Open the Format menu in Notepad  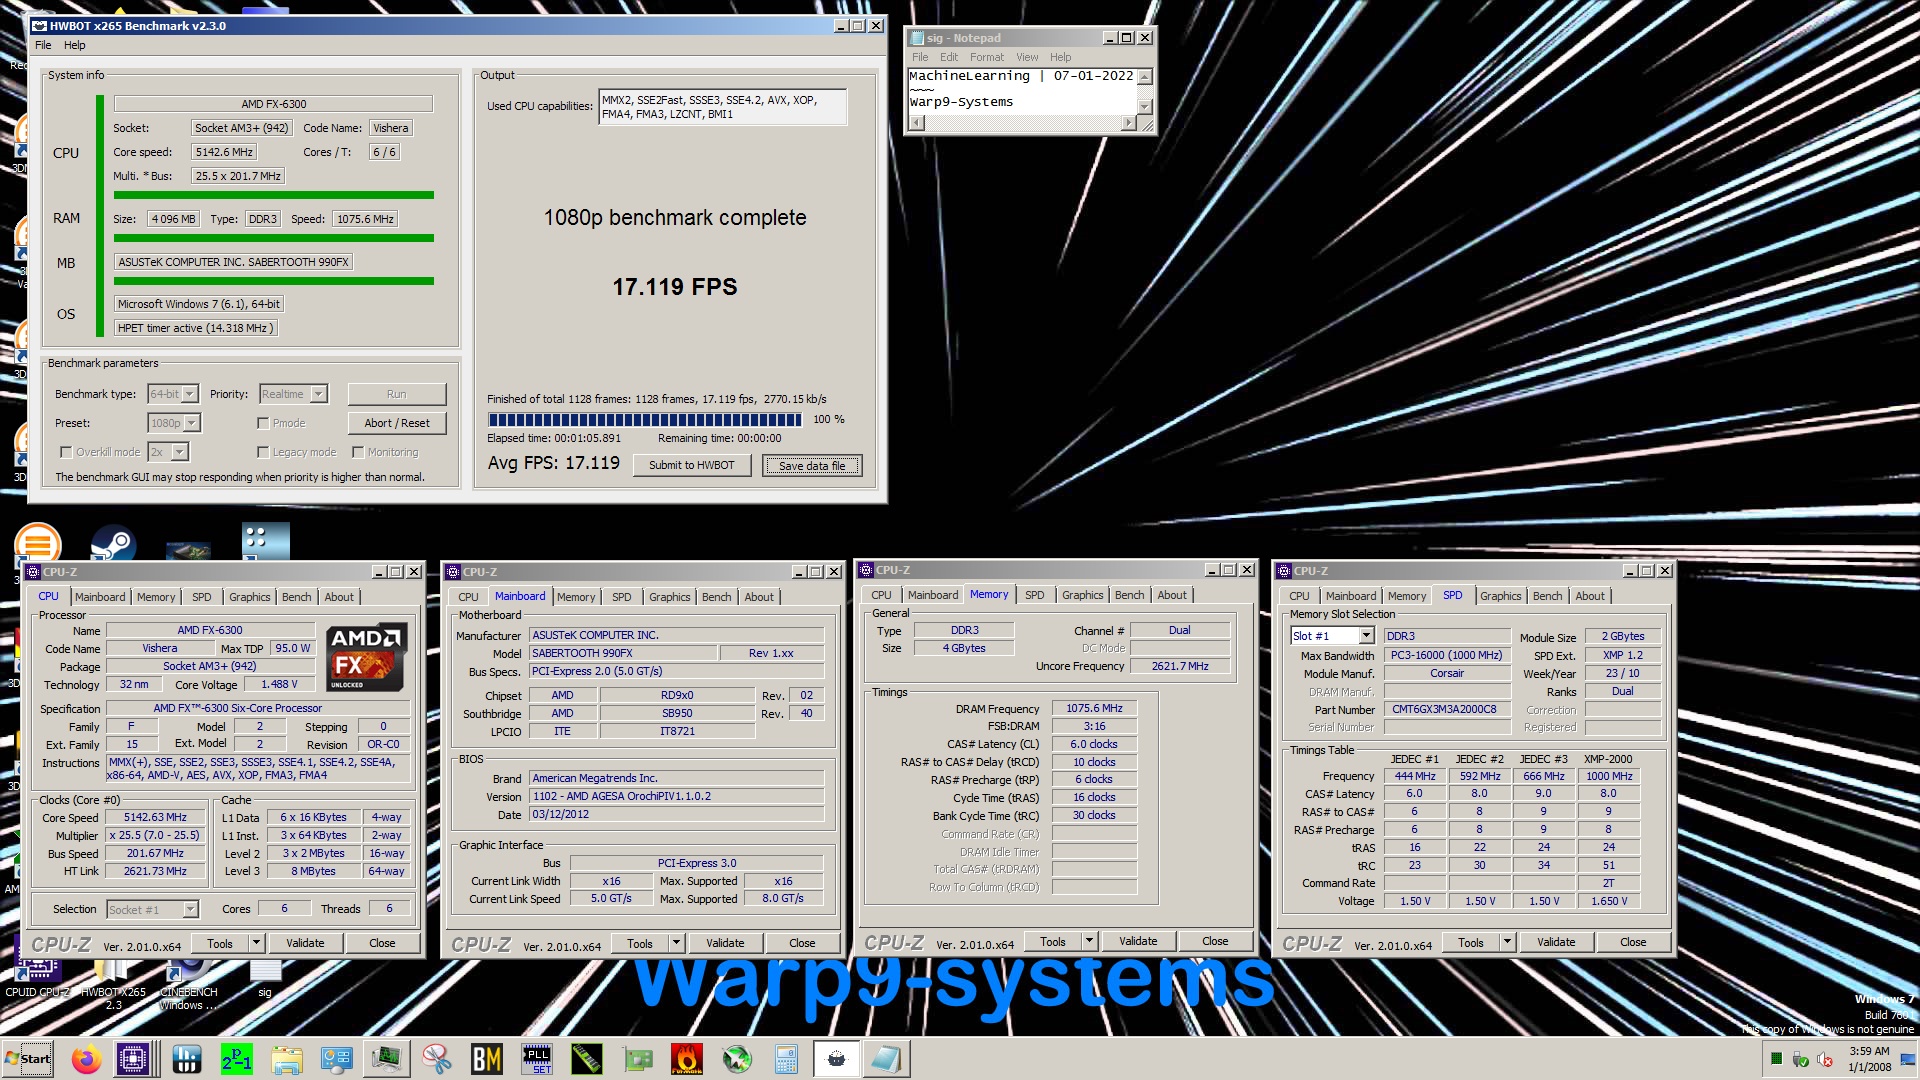[987, 57]
